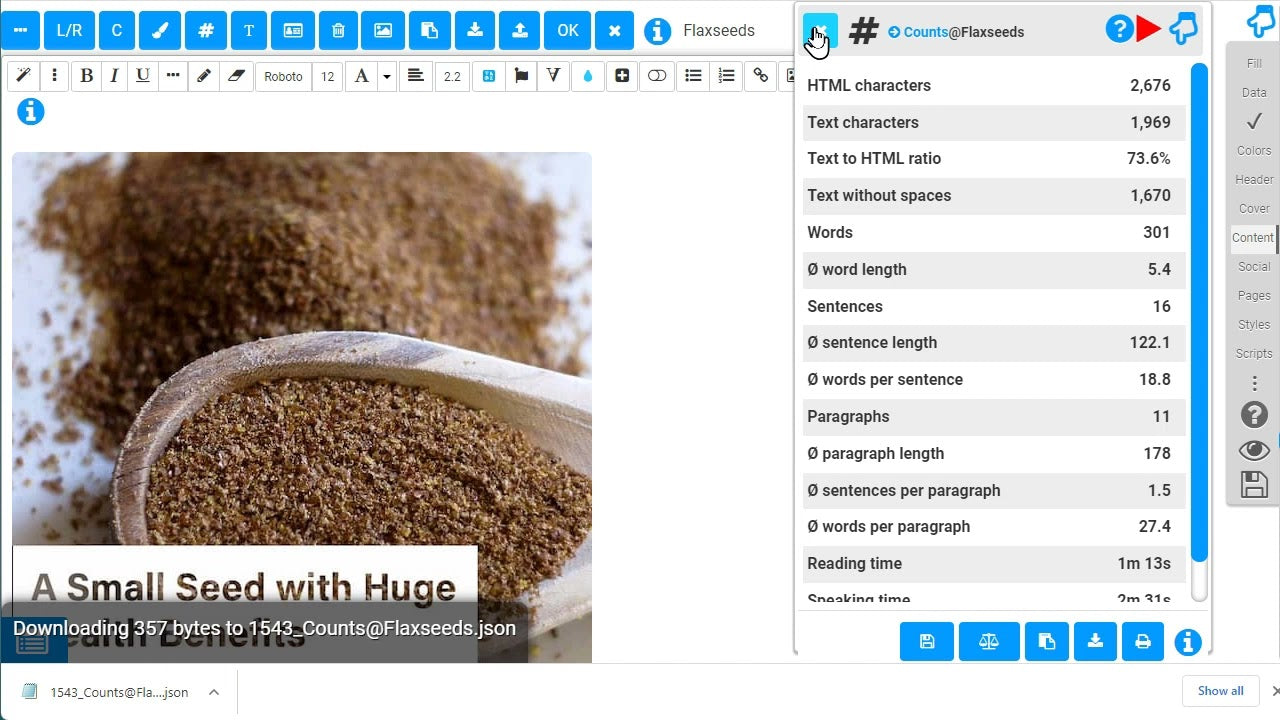Insert a bulleted list
Image resolution: width=1280 pixels, height=720 pixels.
click(x=693, y=76)
